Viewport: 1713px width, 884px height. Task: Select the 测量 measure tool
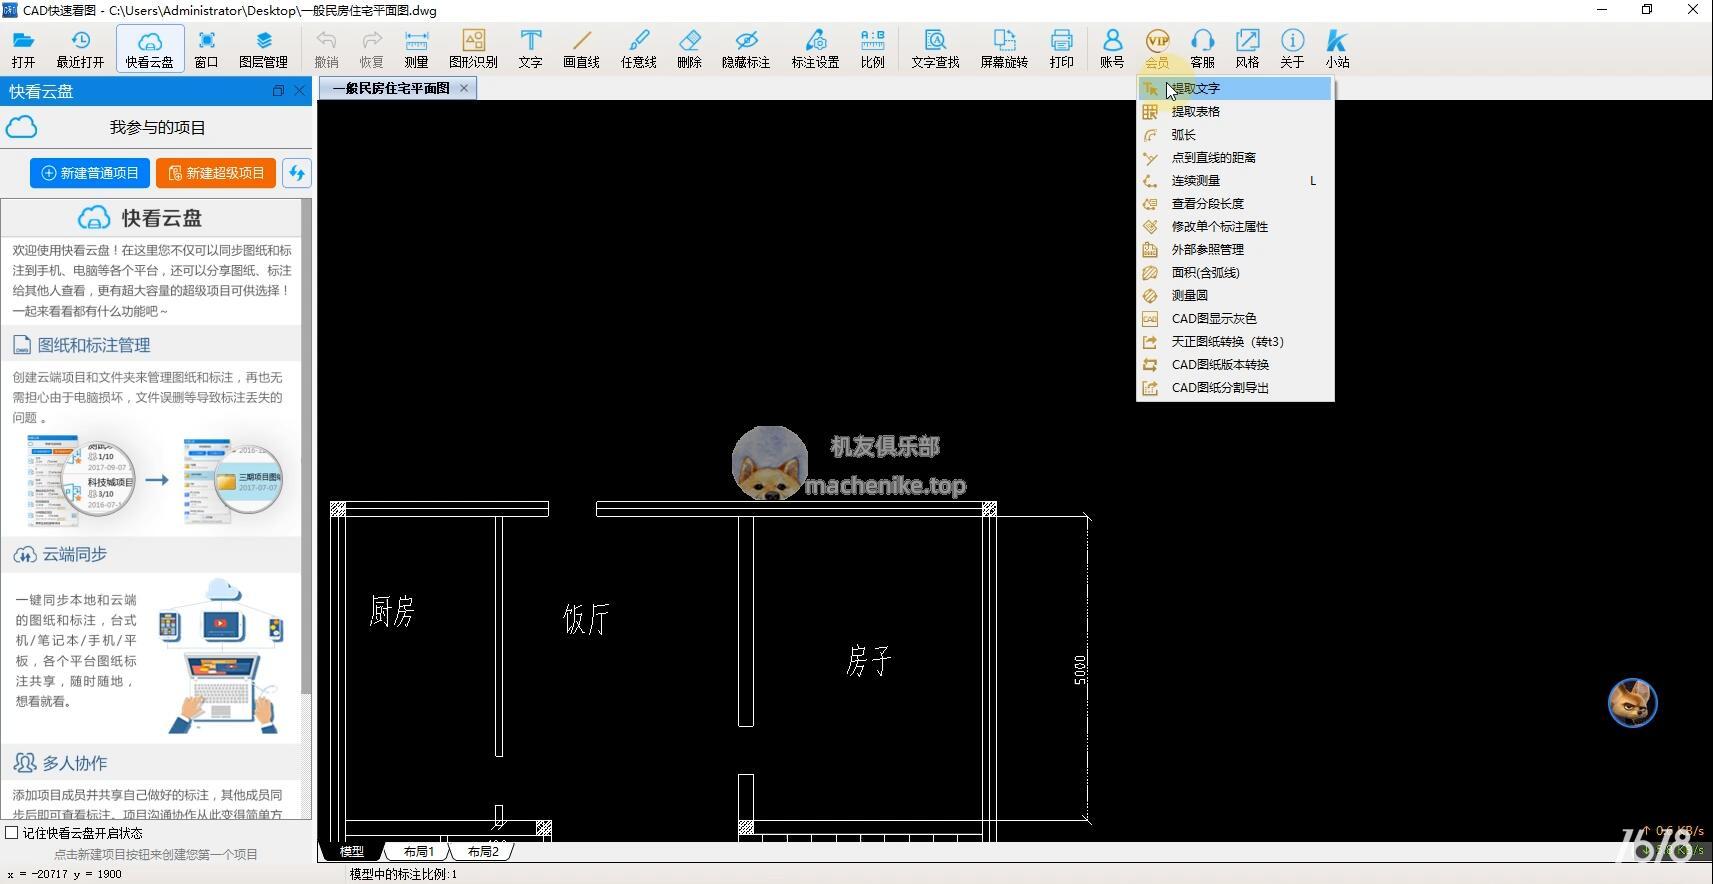(416, 48)
